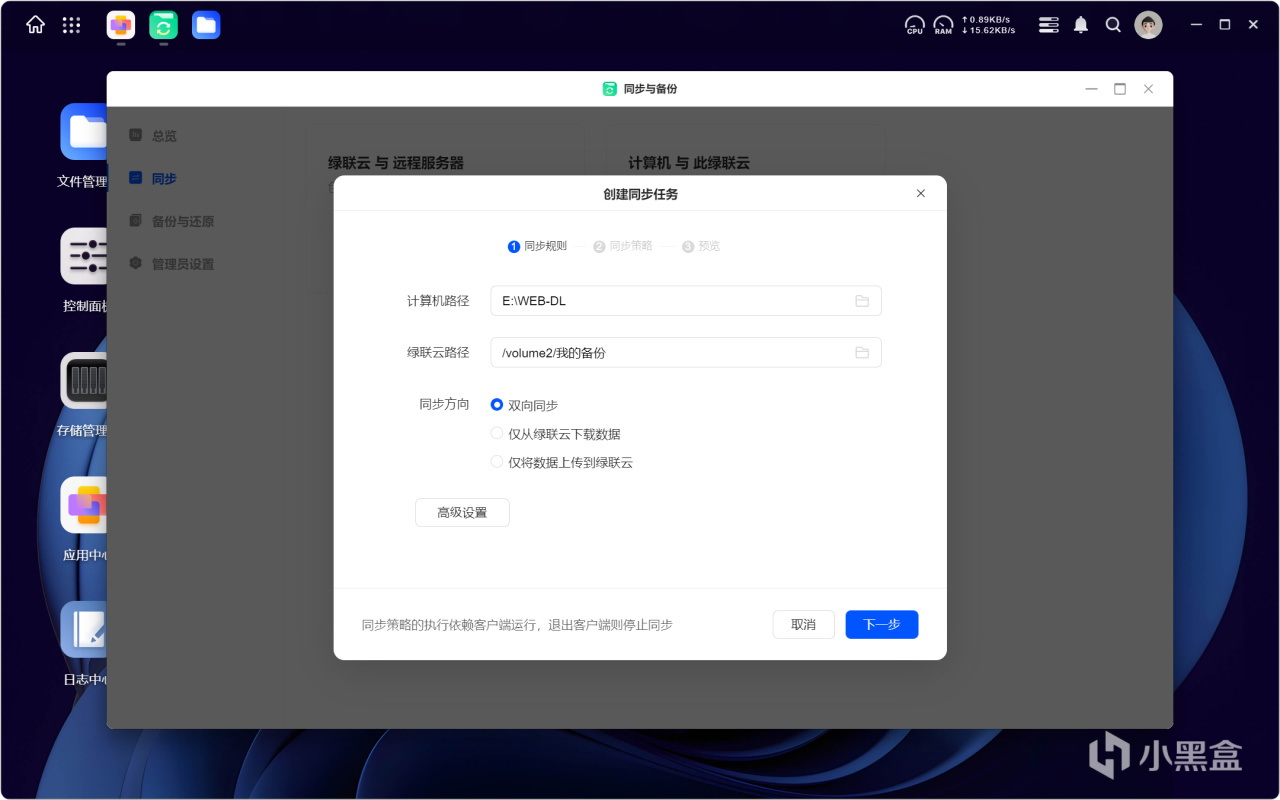Click the network speed indicator
This screenshot has height=800, width=1280.
(988, 25)
